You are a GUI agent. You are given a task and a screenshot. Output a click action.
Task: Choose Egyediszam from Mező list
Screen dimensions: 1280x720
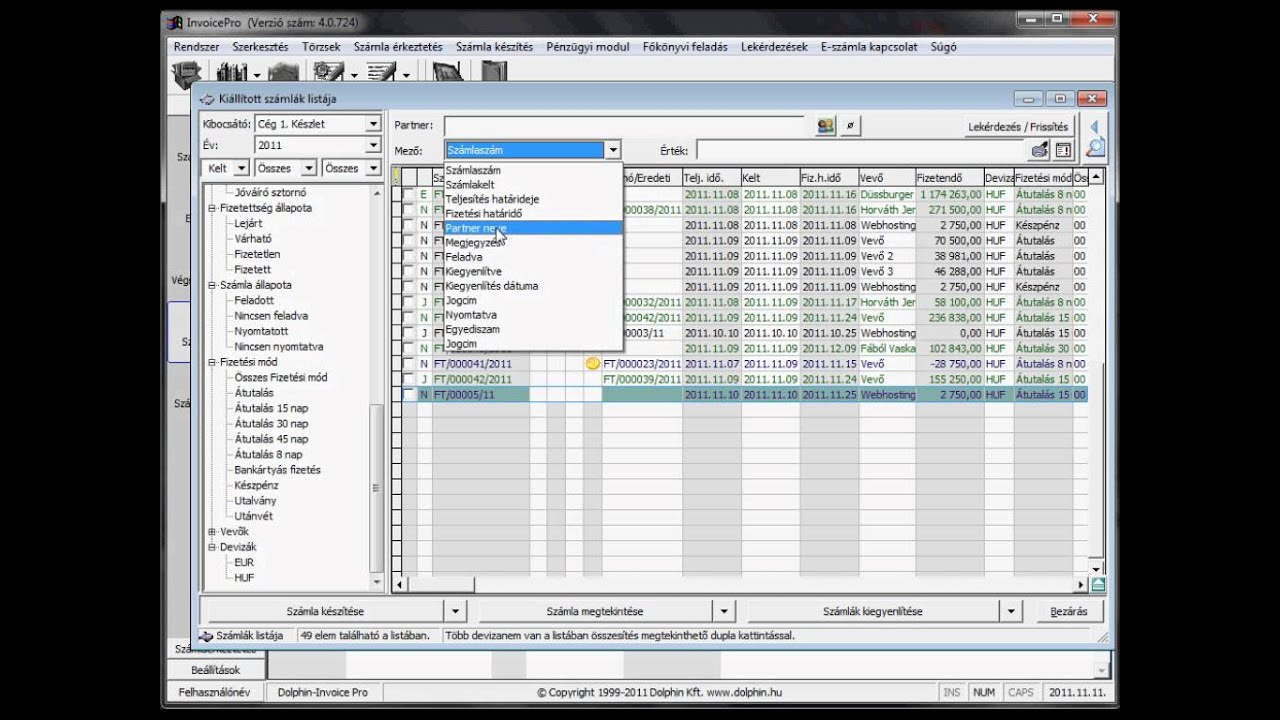tap(533, 329)
